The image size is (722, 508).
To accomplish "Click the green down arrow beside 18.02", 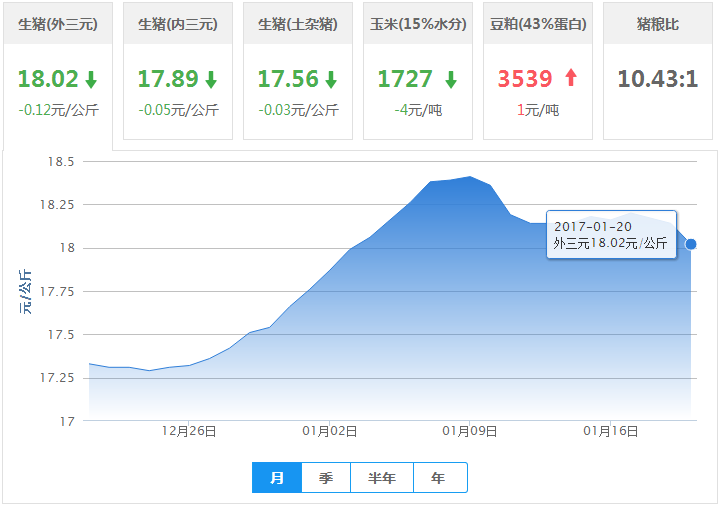I will pos(91,80).
